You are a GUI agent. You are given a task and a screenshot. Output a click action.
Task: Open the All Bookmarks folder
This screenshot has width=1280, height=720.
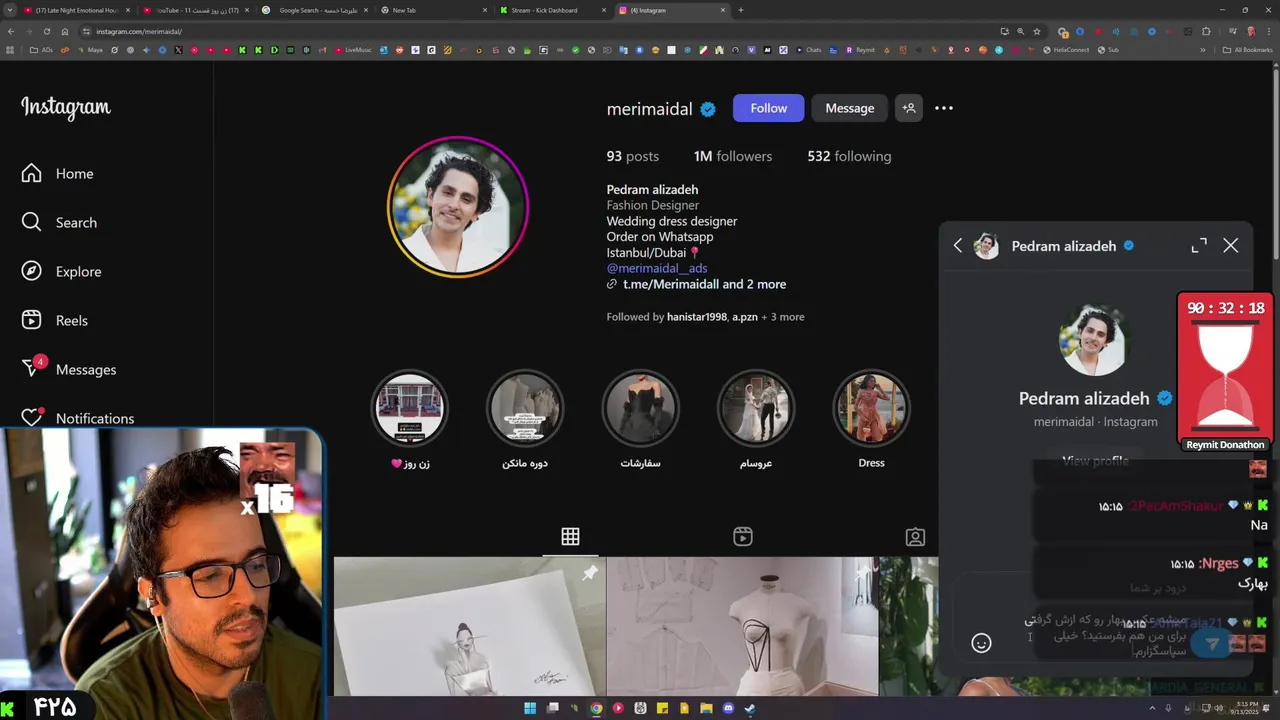pyautogui.click(x=1247, y=49)
